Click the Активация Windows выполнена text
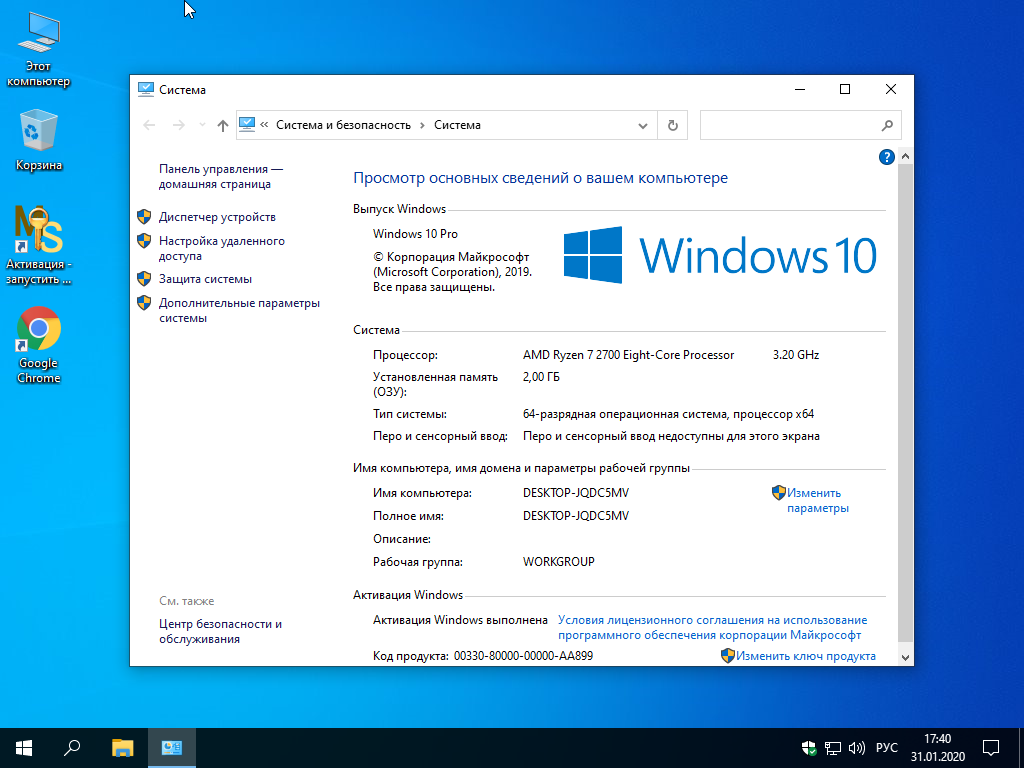The image size is (1024, 768). 460,620
